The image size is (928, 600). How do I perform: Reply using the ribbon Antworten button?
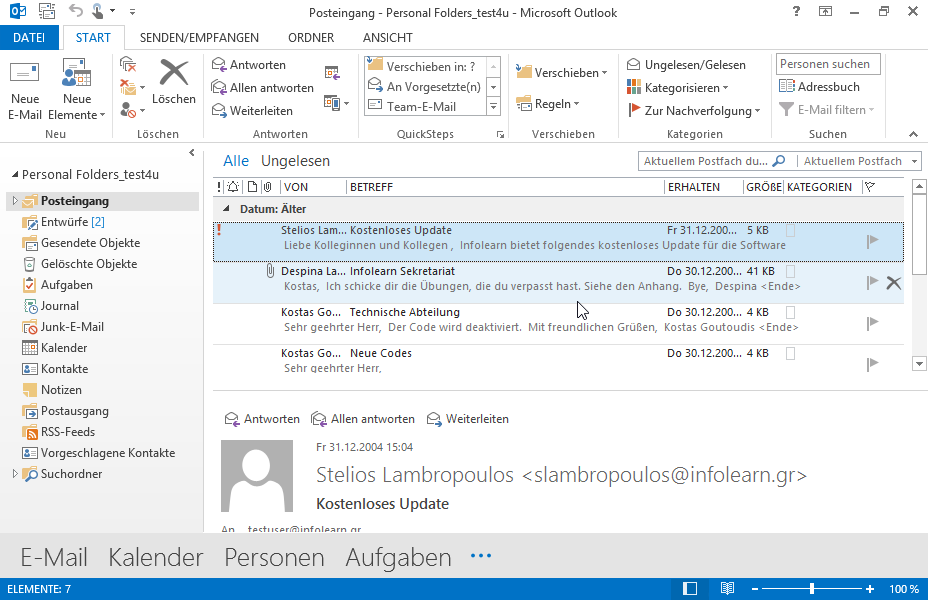click(249, 64)
